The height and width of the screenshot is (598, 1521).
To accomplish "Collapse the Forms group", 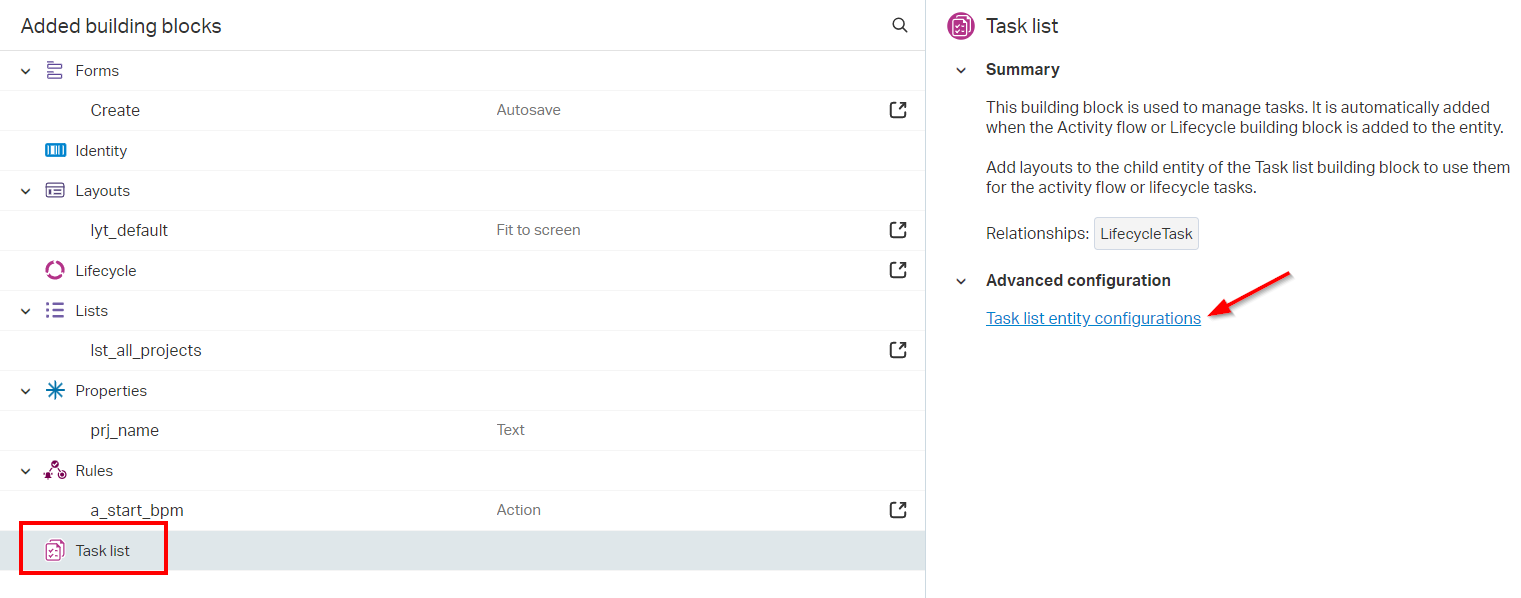I will click(x=26, y=71).
